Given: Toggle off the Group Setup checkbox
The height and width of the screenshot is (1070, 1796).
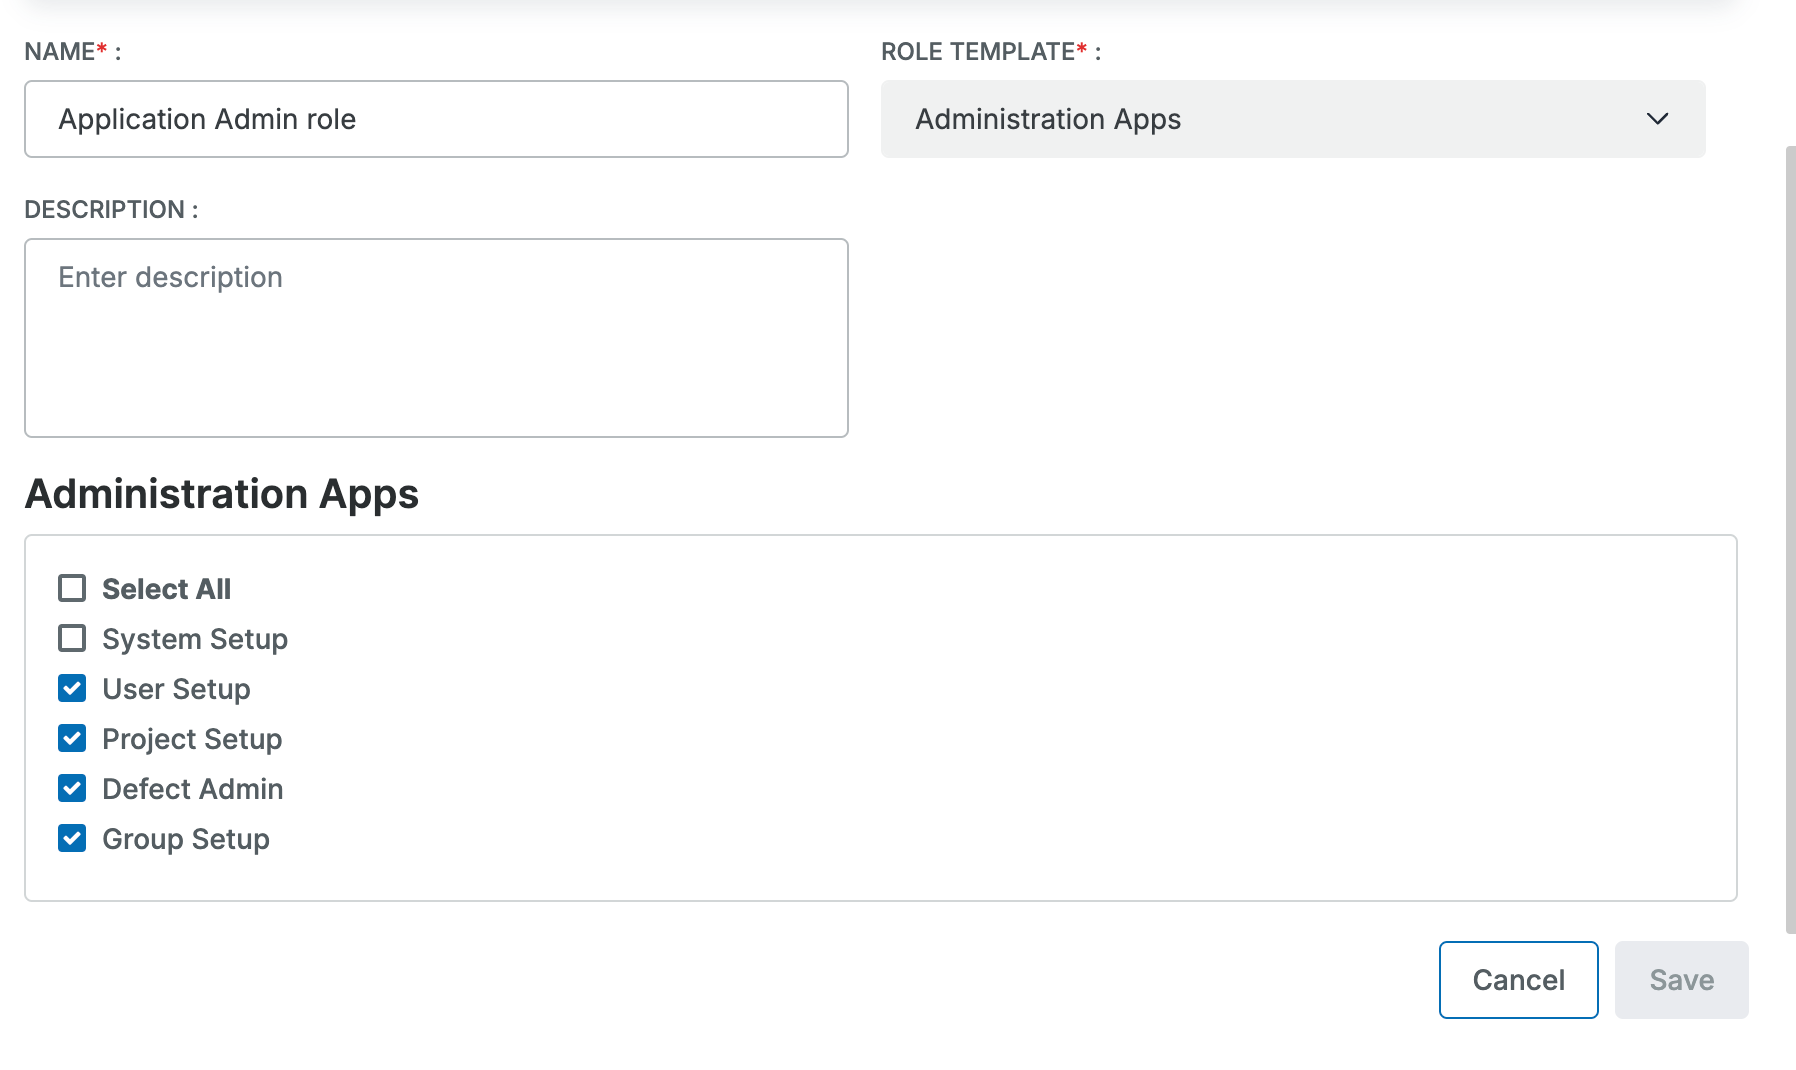Looking at the screenshot, I should [72, 838].
